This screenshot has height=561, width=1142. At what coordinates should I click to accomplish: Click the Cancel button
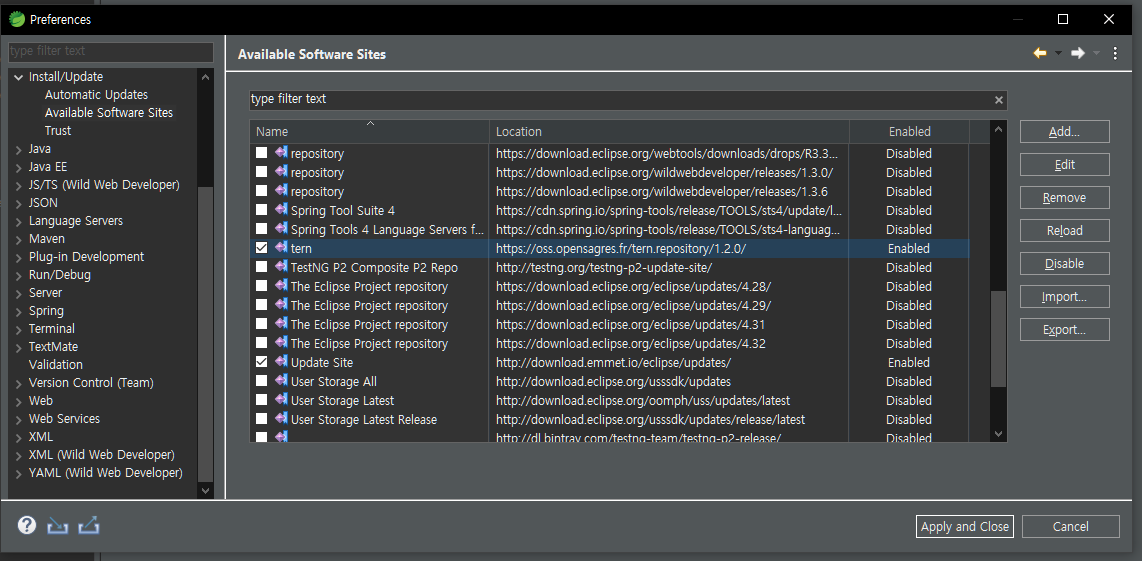(1070, 526)
